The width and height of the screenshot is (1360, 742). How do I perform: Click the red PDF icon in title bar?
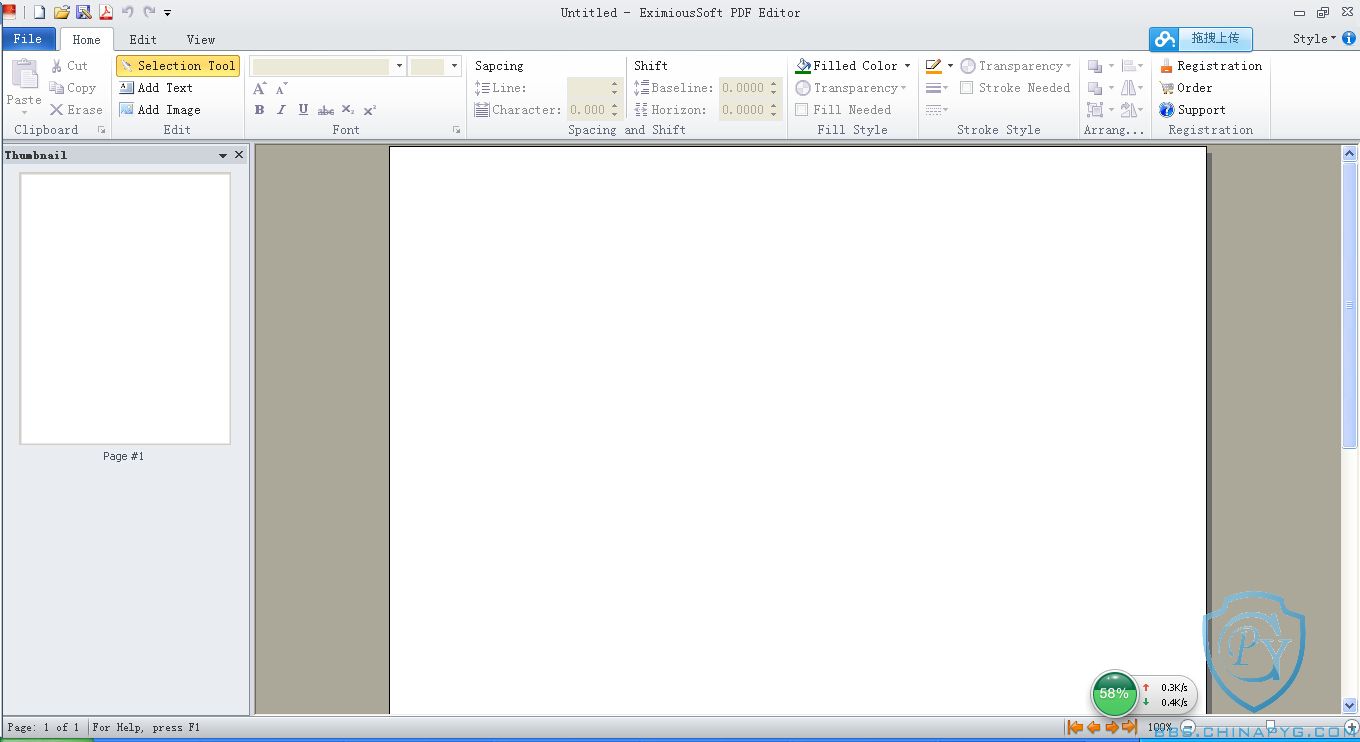[x=105, y=12]
